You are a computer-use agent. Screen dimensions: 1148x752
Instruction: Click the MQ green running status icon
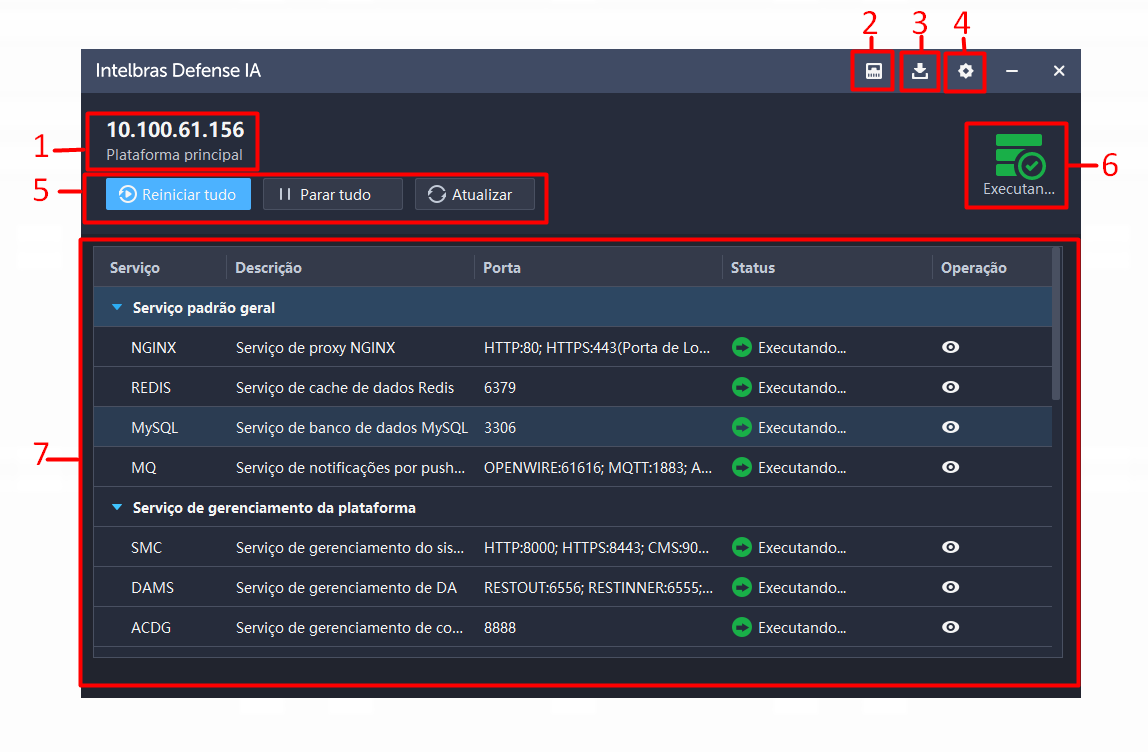point(742,467)
